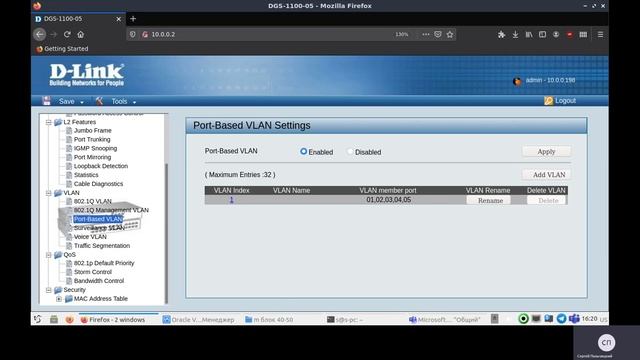Viewport: 640px width, 360px height.
Task: Click the Logout key icon
Action: pos(548,101)
